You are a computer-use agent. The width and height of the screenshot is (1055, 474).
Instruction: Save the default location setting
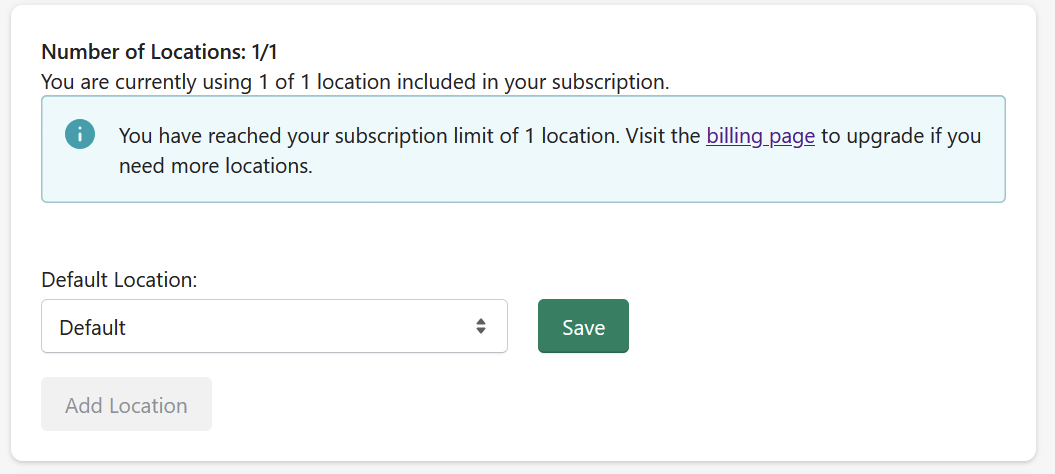click(583, 327)
